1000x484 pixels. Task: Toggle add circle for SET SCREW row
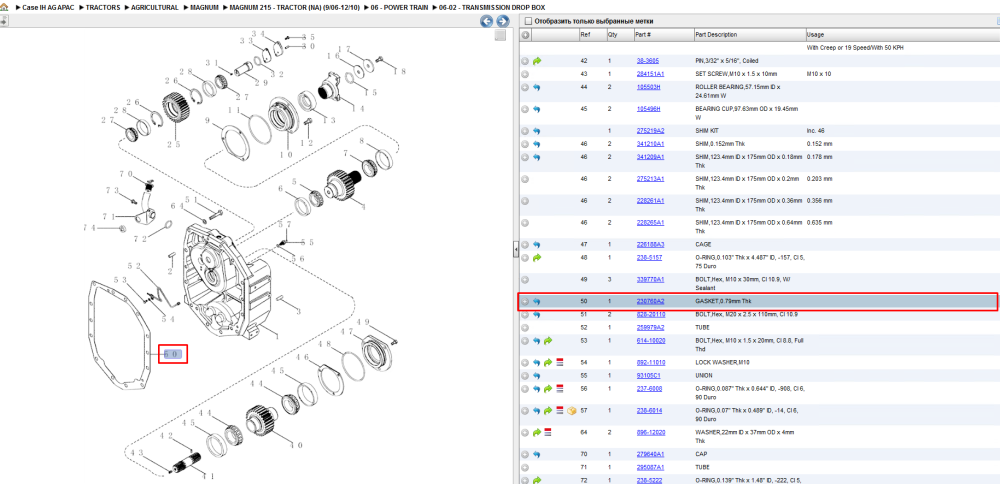[x=526, y=75]
